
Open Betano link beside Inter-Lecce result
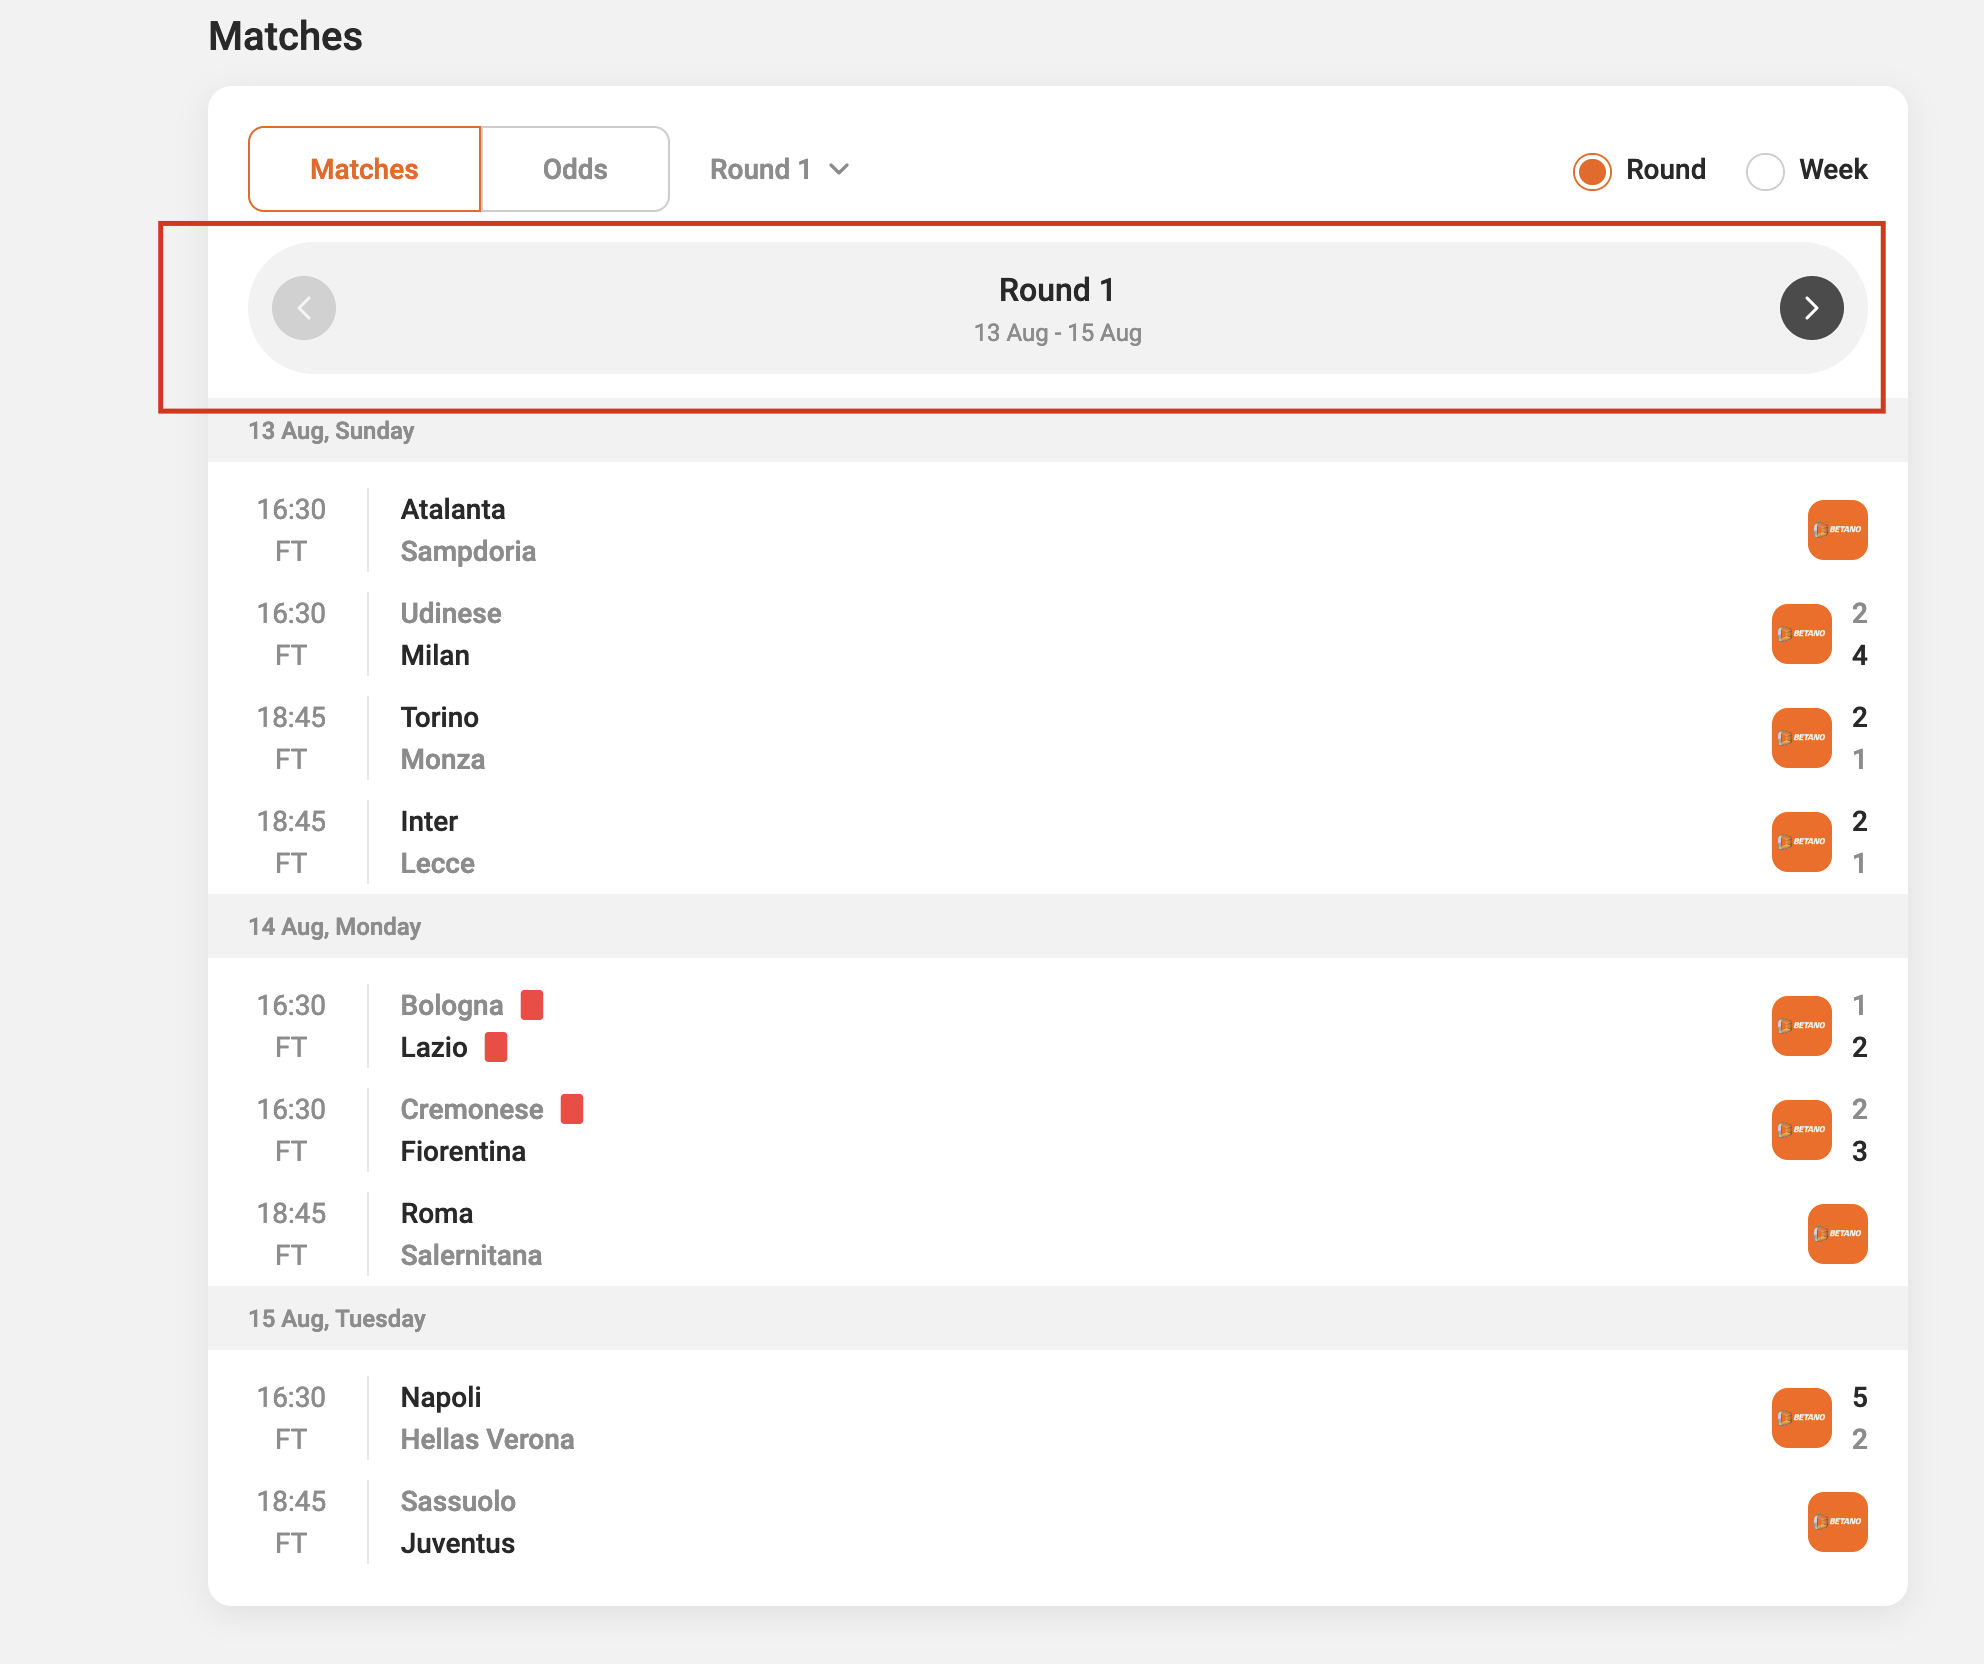click(1801, 841)
